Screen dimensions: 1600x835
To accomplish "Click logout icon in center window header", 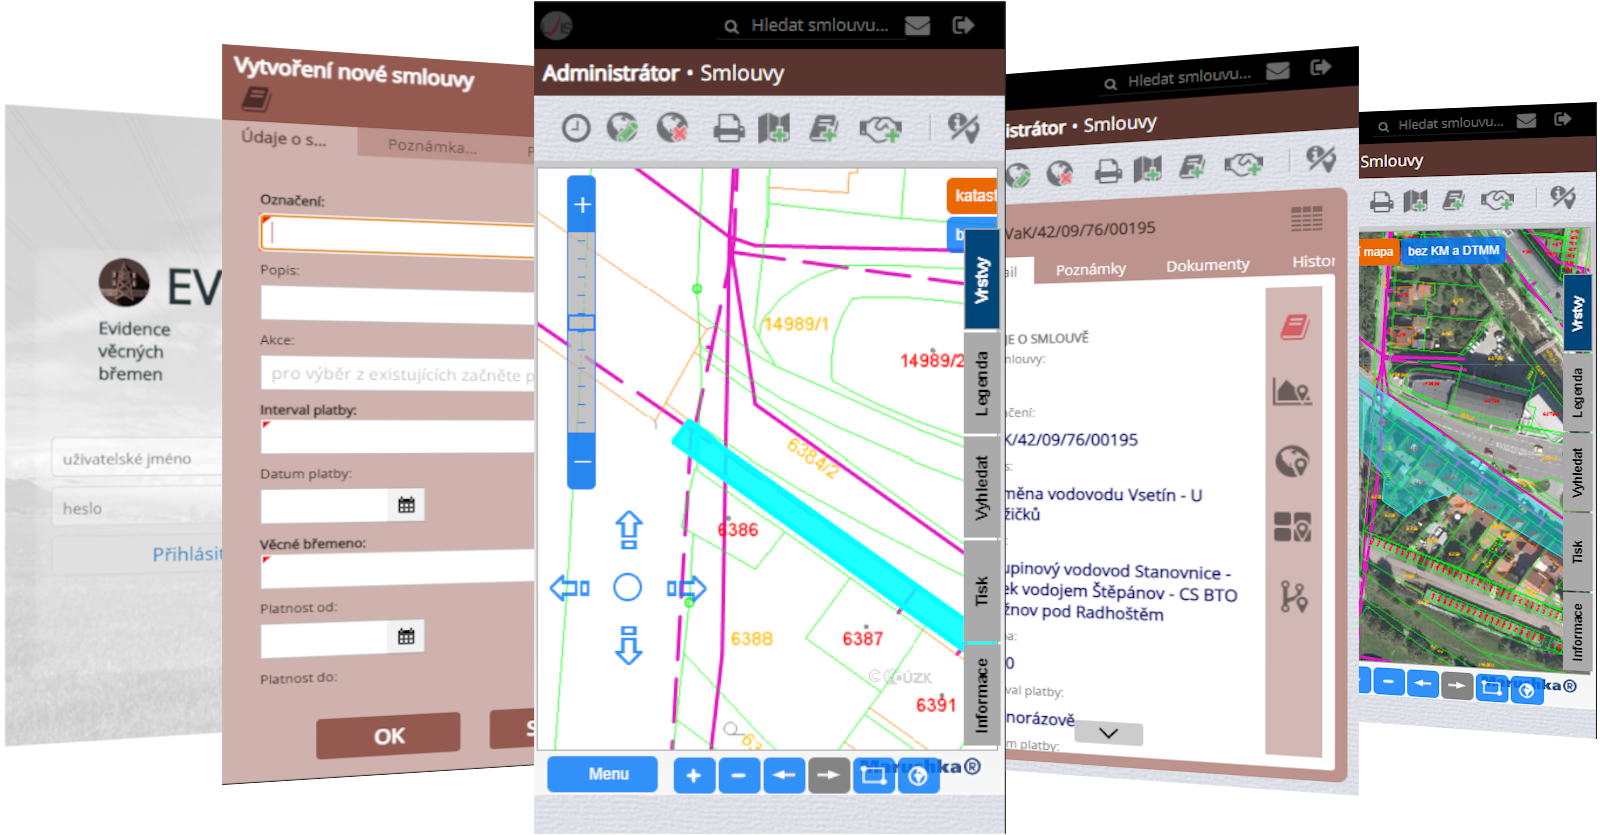I will point(963,25).
